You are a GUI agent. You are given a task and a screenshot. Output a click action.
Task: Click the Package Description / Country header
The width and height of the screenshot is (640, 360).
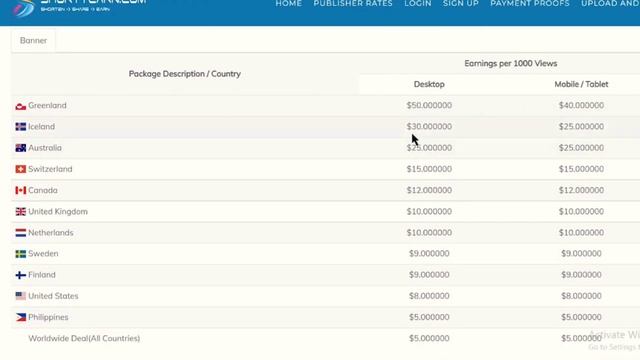click(184, 74)
